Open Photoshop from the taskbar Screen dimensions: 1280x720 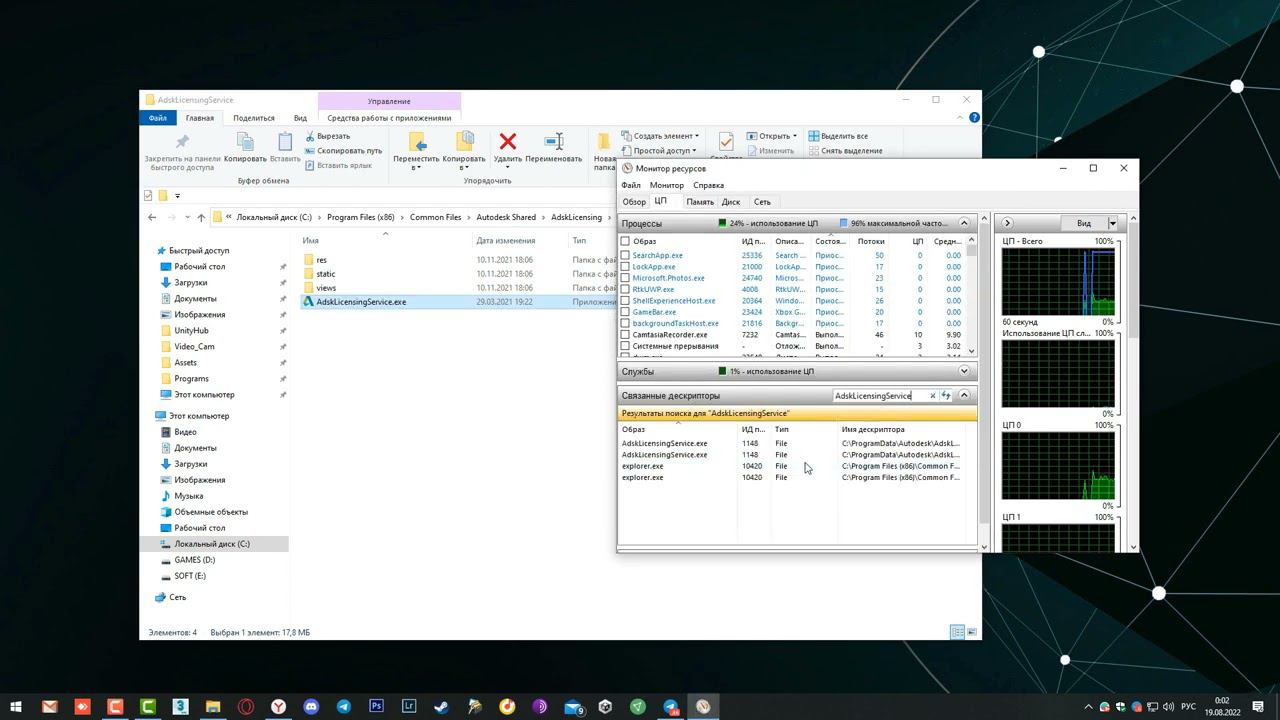pyautogui.click(x=376, y=706)
